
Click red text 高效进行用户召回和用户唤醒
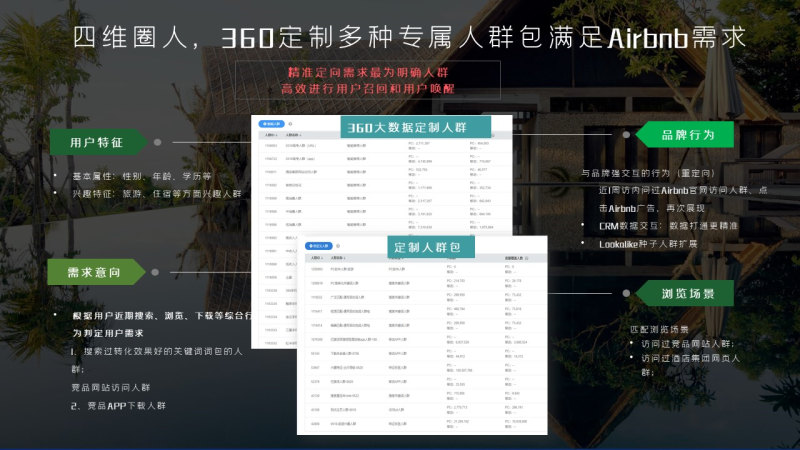(x=368, y=89)
